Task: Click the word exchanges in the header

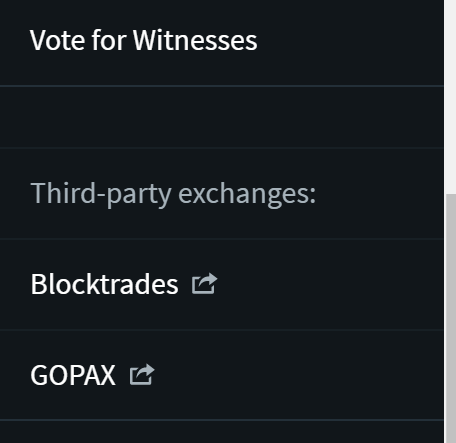Action: 247,194
